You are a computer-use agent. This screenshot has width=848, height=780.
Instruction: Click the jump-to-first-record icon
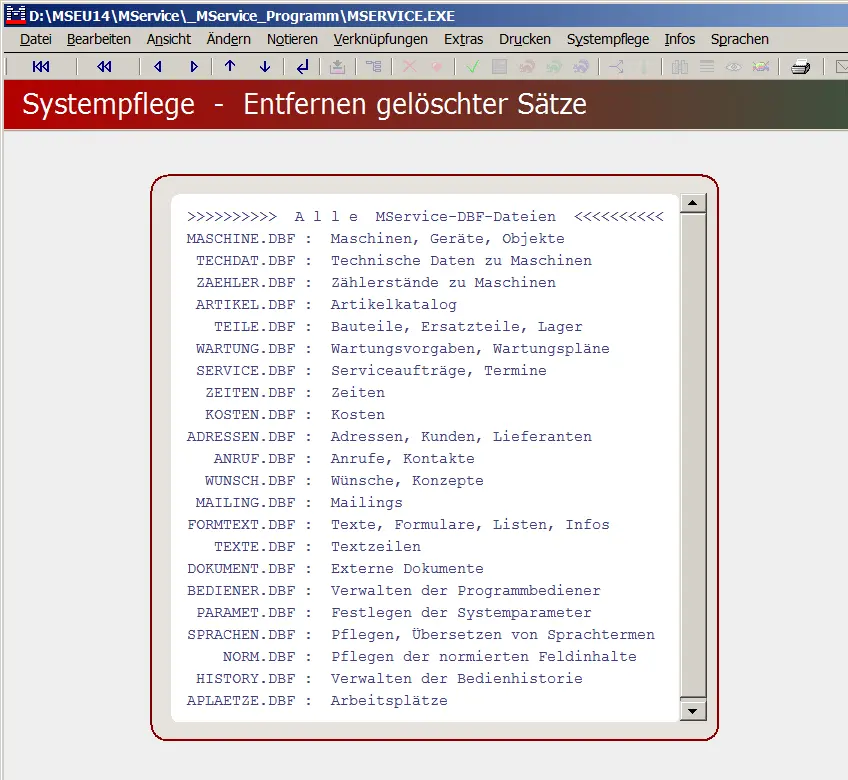click(x=41, y=67)
